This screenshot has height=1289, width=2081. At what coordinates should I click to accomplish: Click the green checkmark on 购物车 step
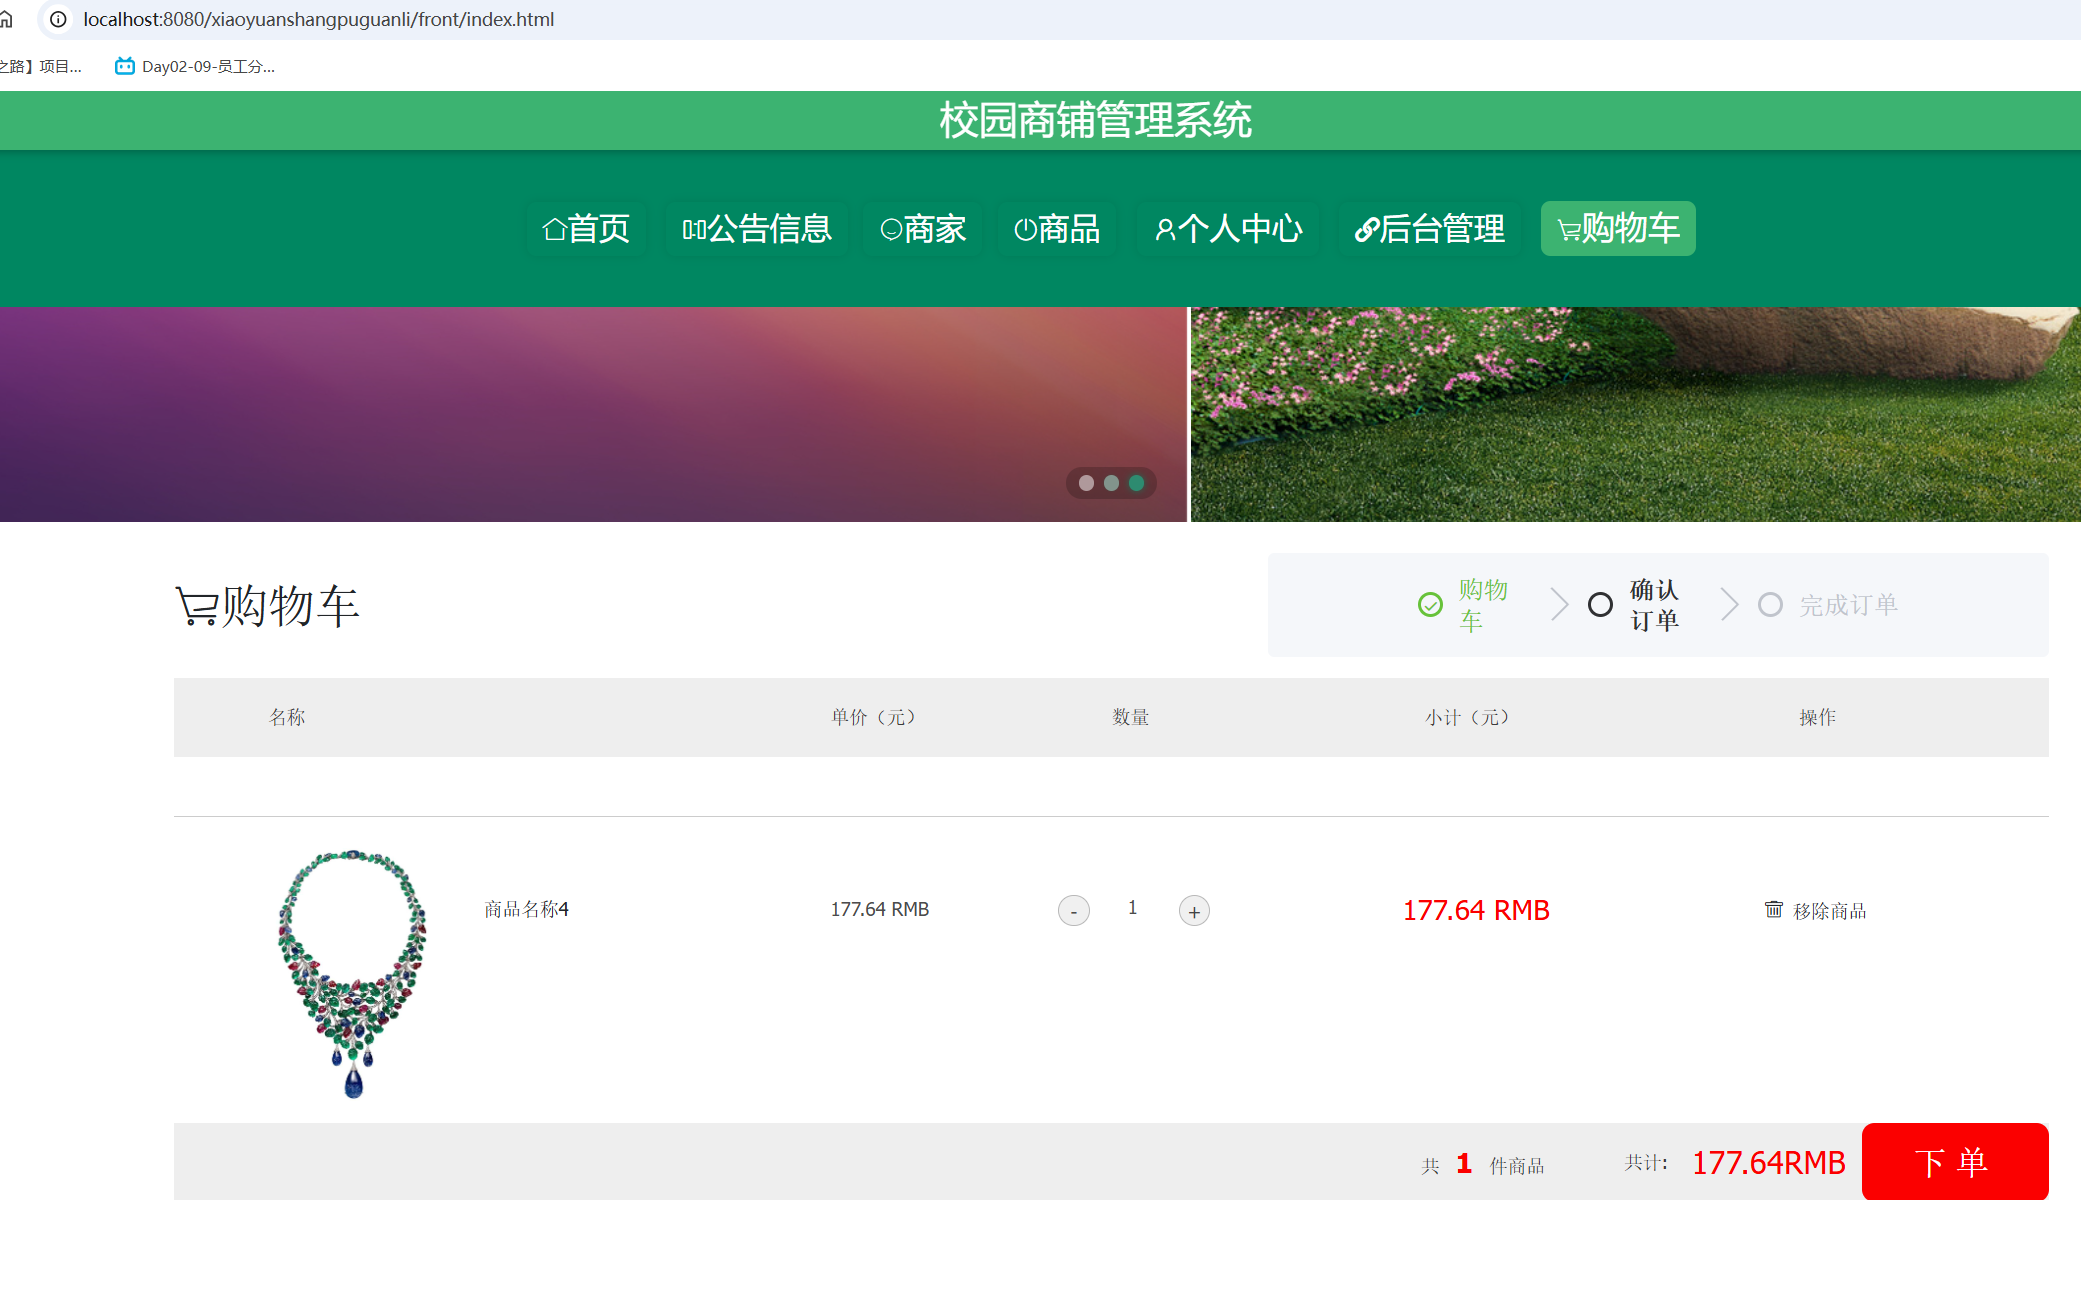(x=1430, y=605)
